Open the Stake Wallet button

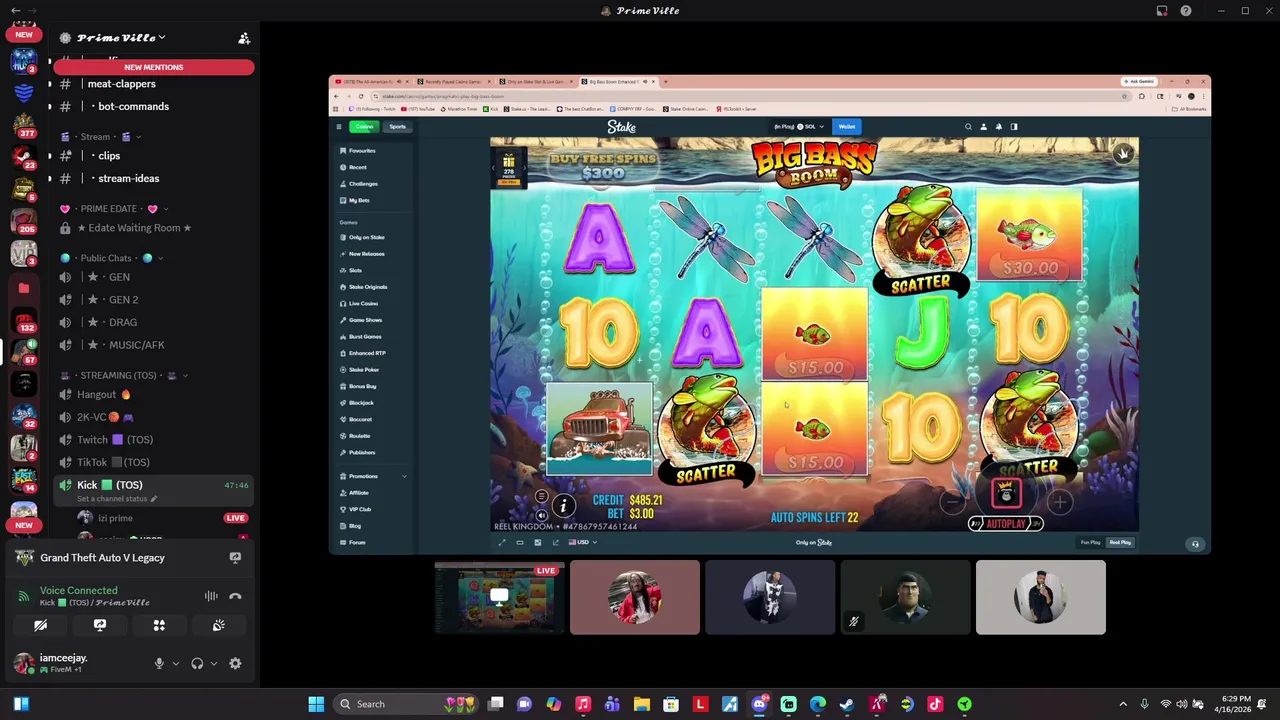(x=847, y=127)
